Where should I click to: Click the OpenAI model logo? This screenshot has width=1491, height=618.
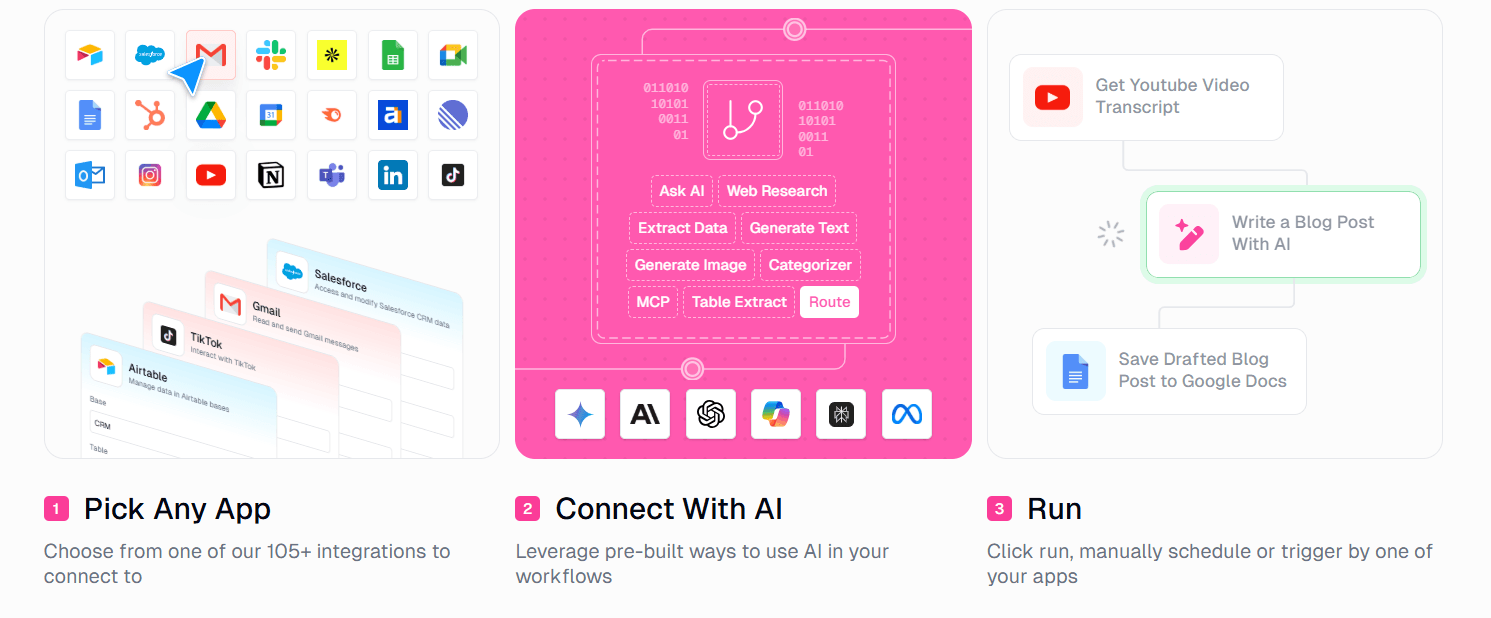coord(711,414)
